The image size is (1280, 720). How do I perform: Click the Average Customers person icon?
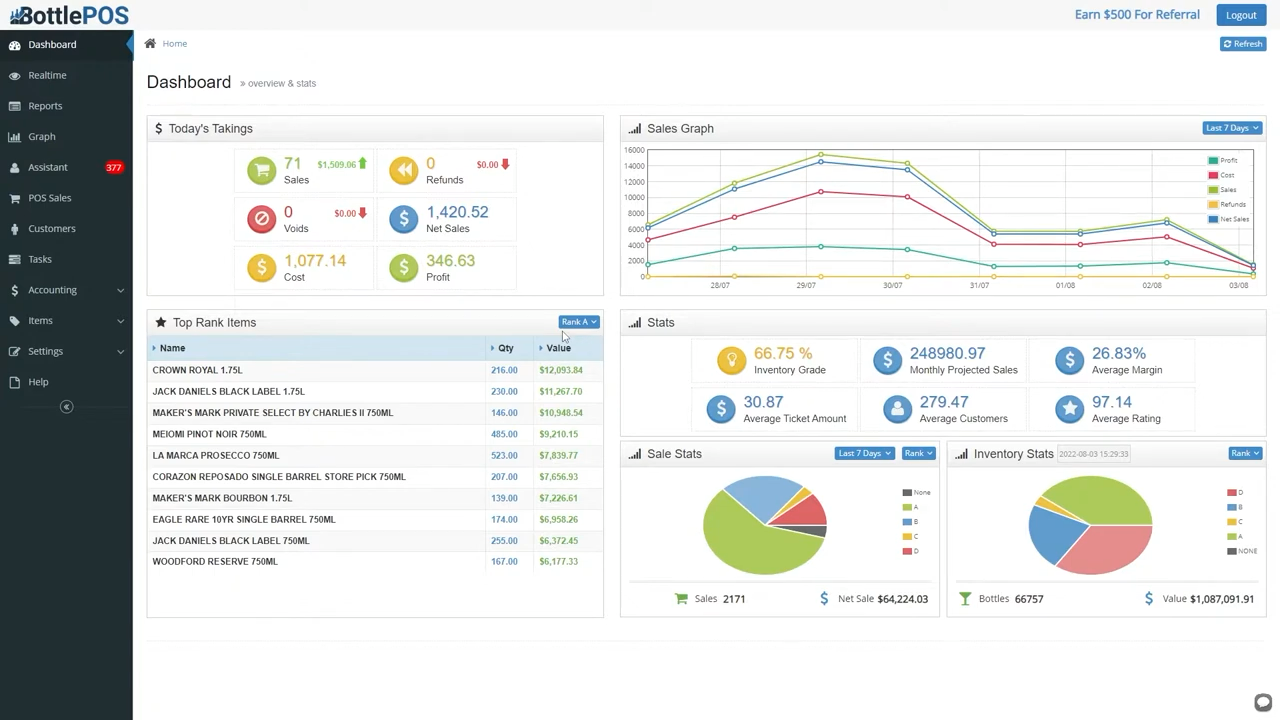point(897,408)
